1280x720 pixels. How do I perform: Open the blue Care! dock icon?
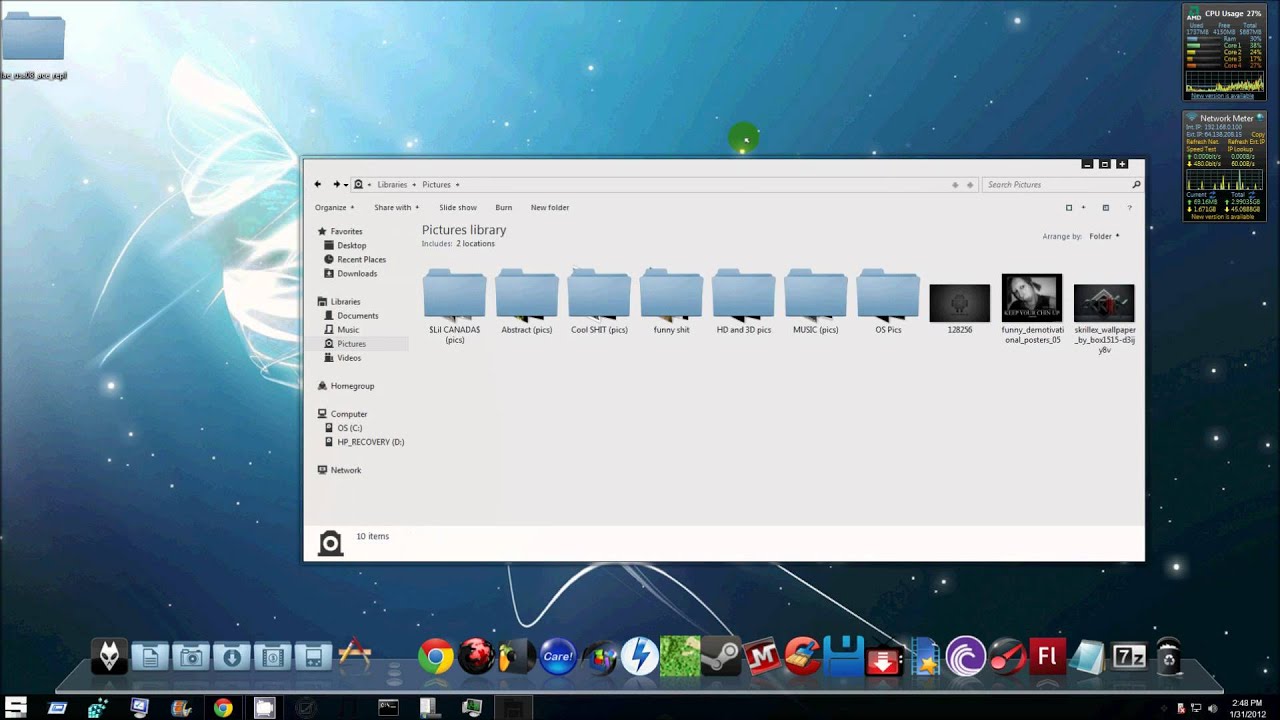tap(557, 657)
